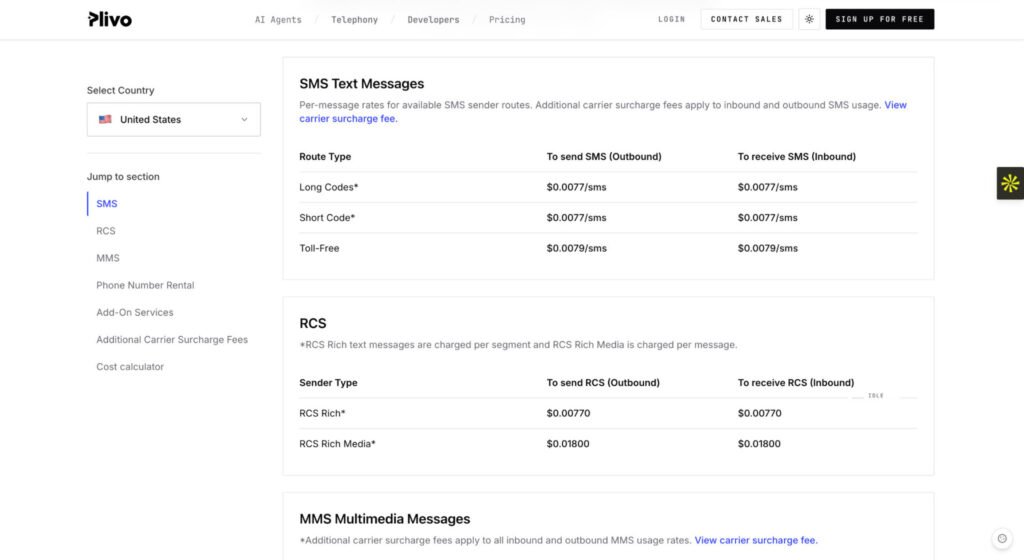Click the 'MMS Multimedia Messages' heading
The height and width of the screenshot is (560, 1024).
coord(385,519)
